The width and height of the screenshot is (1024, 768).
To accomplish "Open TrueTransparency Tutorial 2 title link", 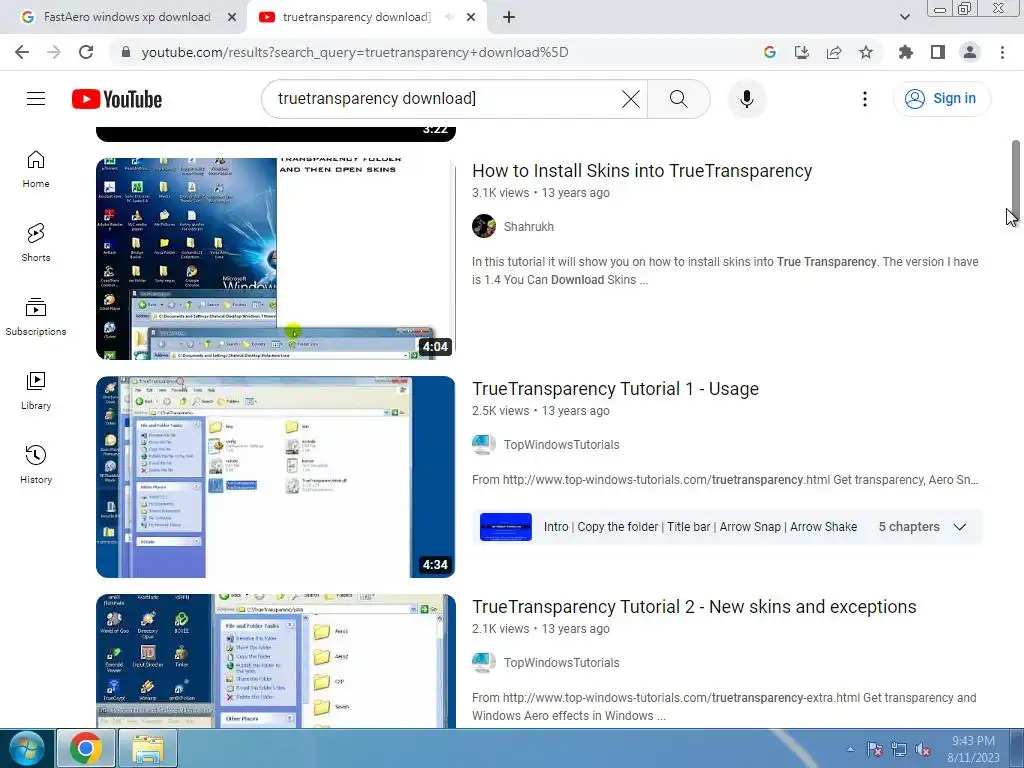I will click(x=694, y=607).
